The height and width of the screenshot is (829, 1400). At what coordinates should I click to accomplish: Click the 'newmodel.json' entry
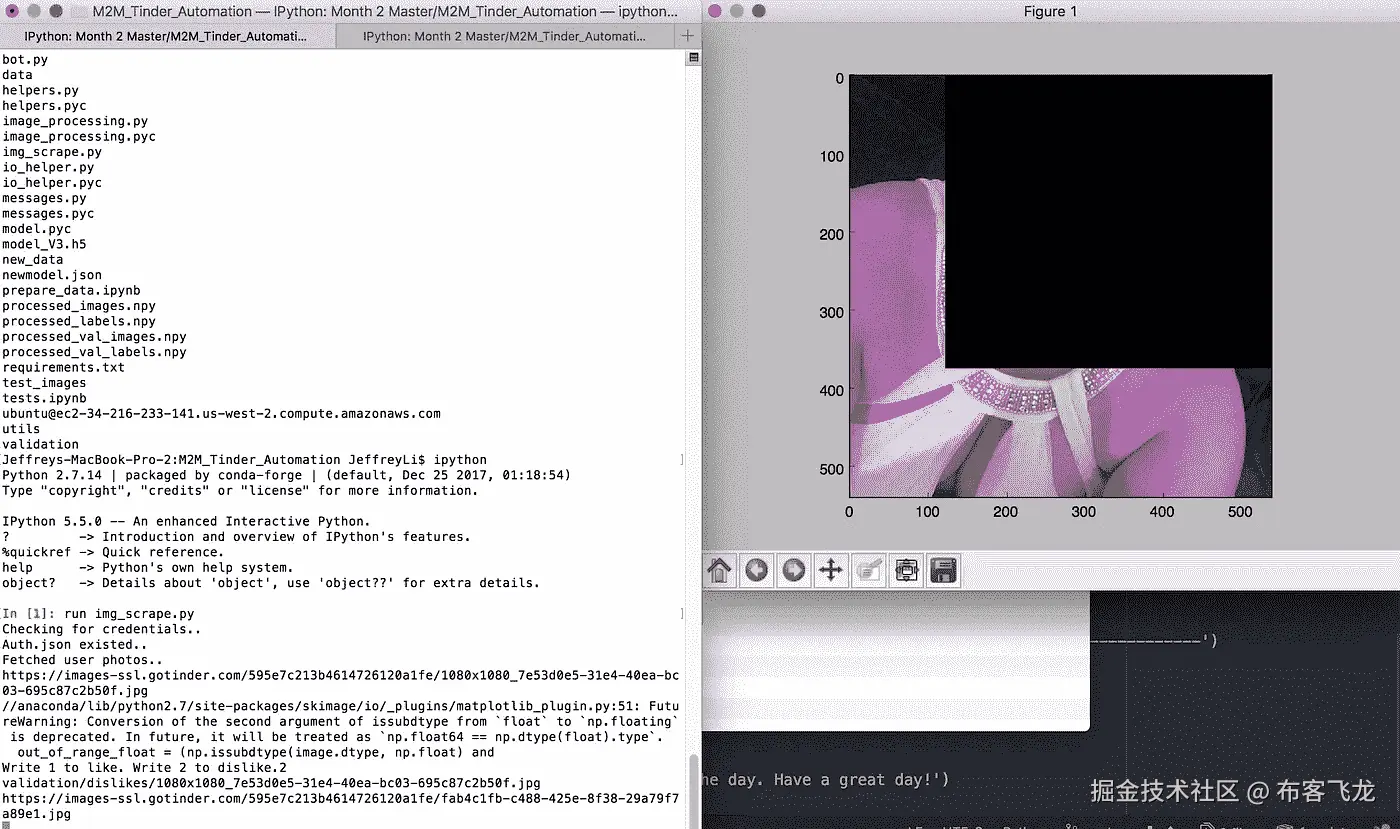tap(52, 275)
